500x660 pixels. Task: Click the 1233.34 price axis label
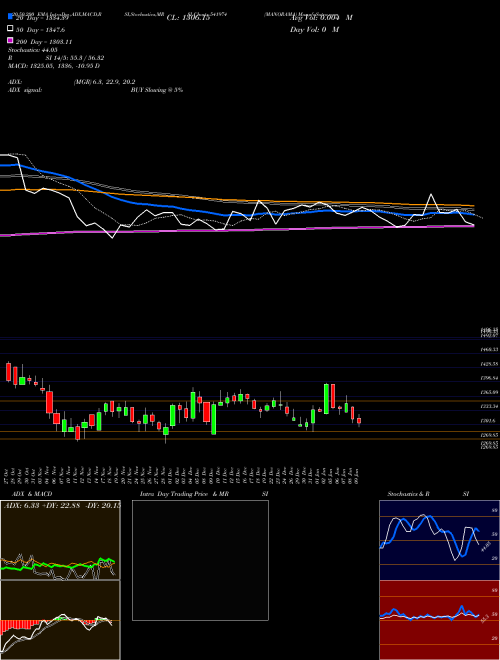[489, 406]
